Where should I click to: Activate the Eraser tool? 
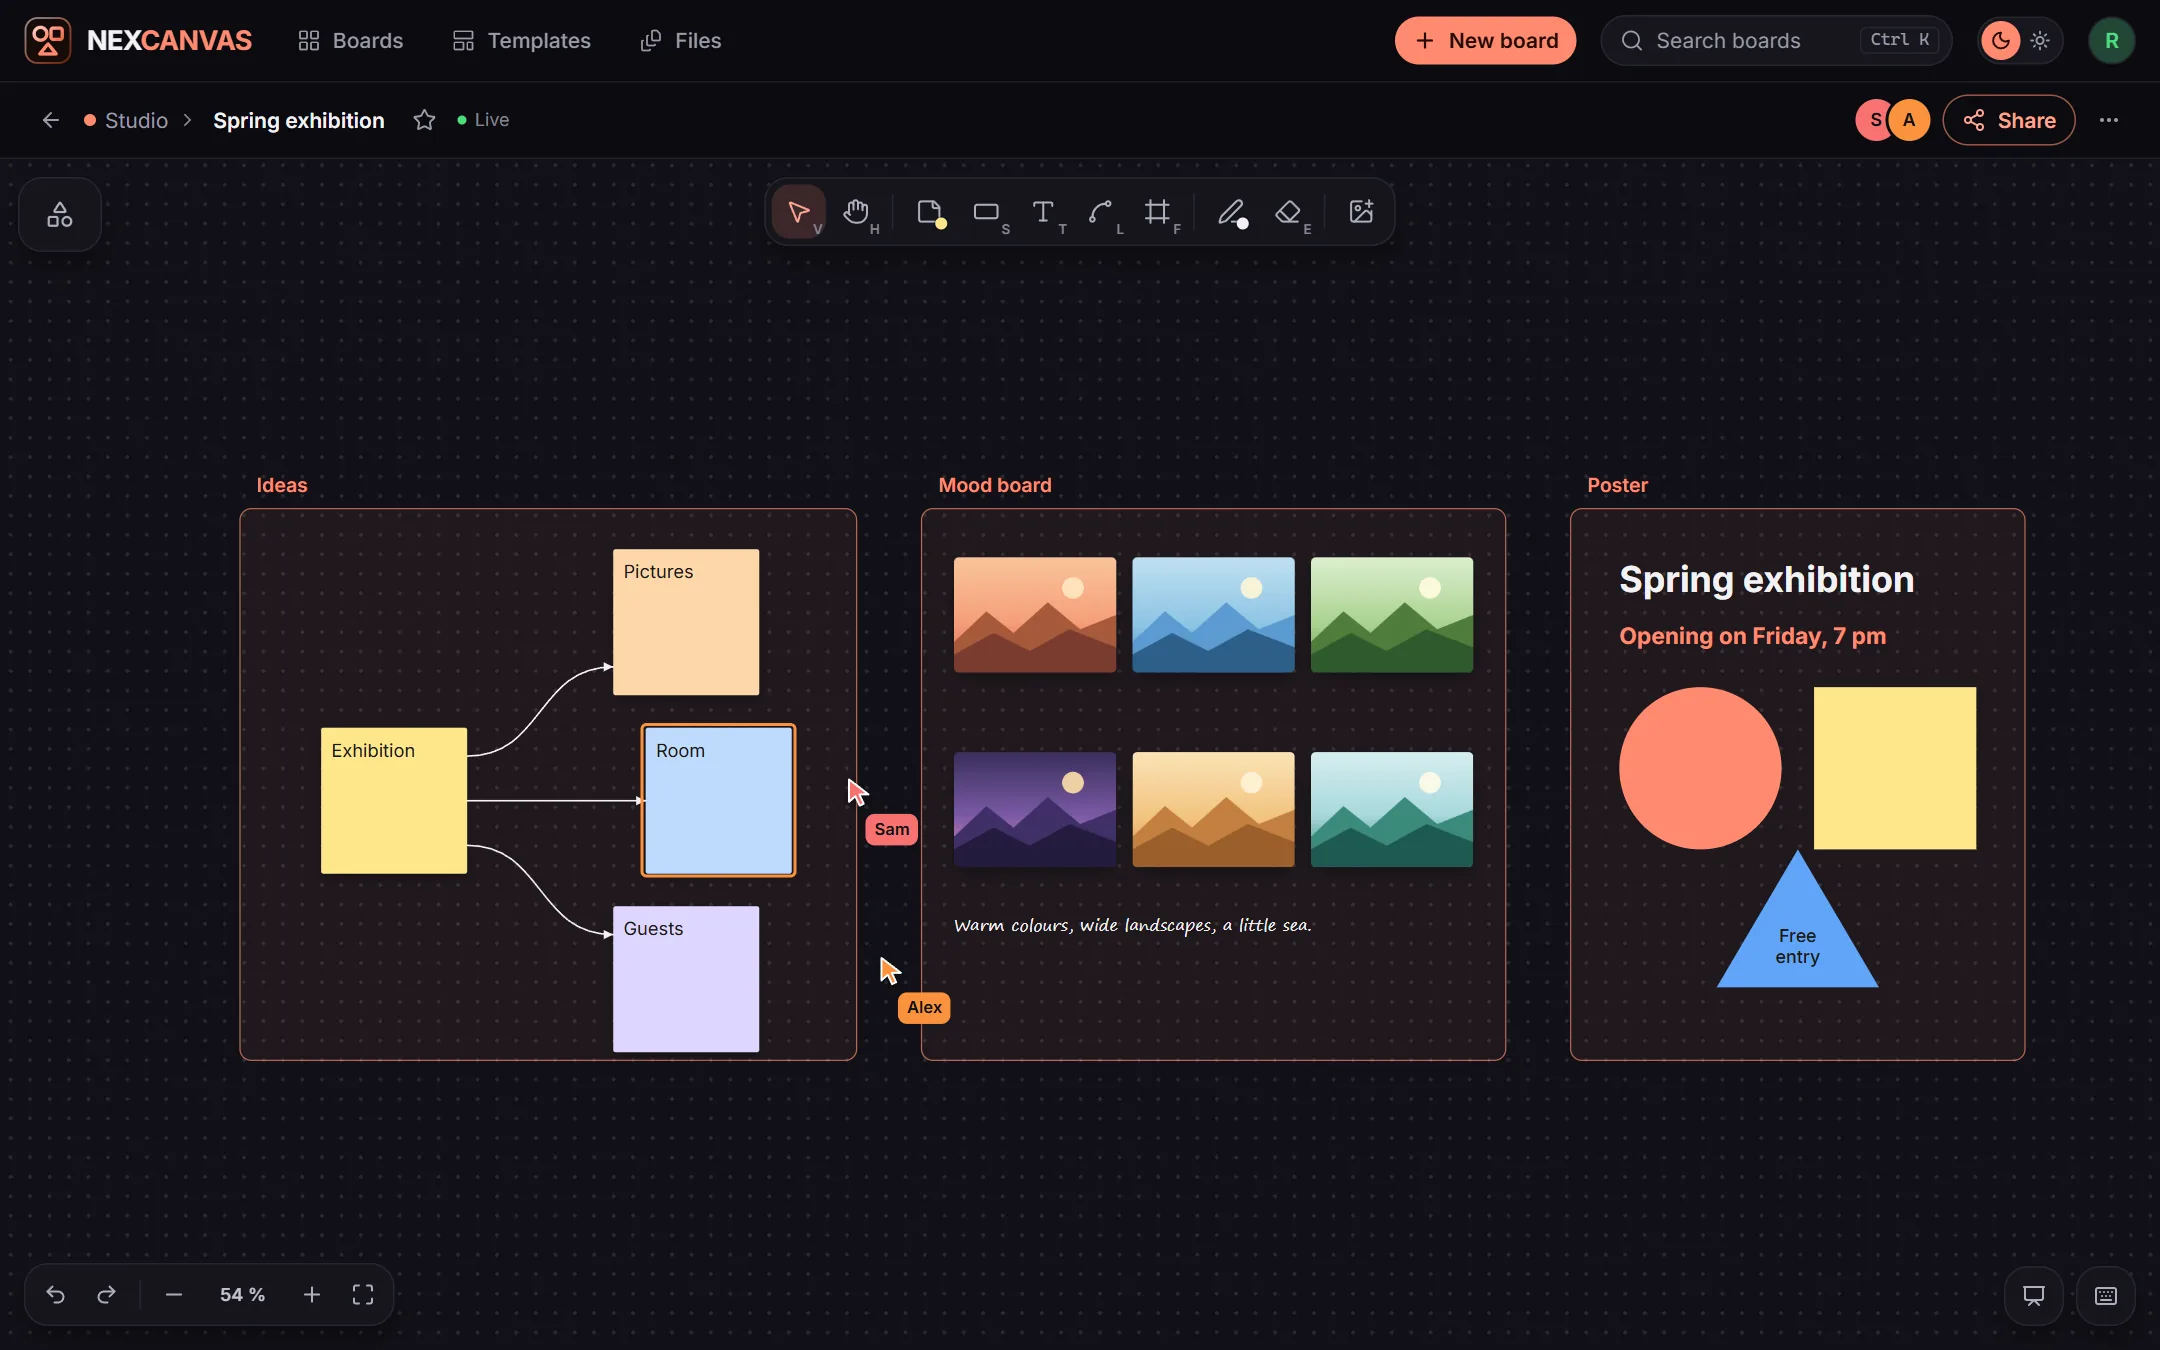(x=1289, y=212)
